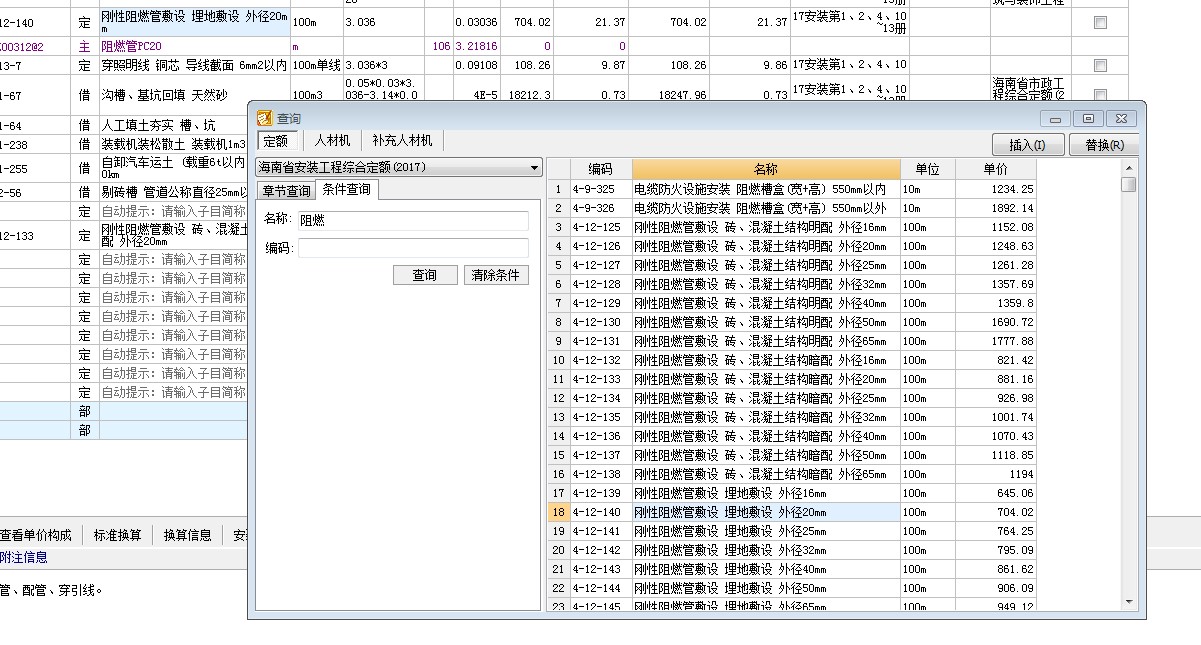
Task: Select result row 4-12-143
Action: (792, 569)
